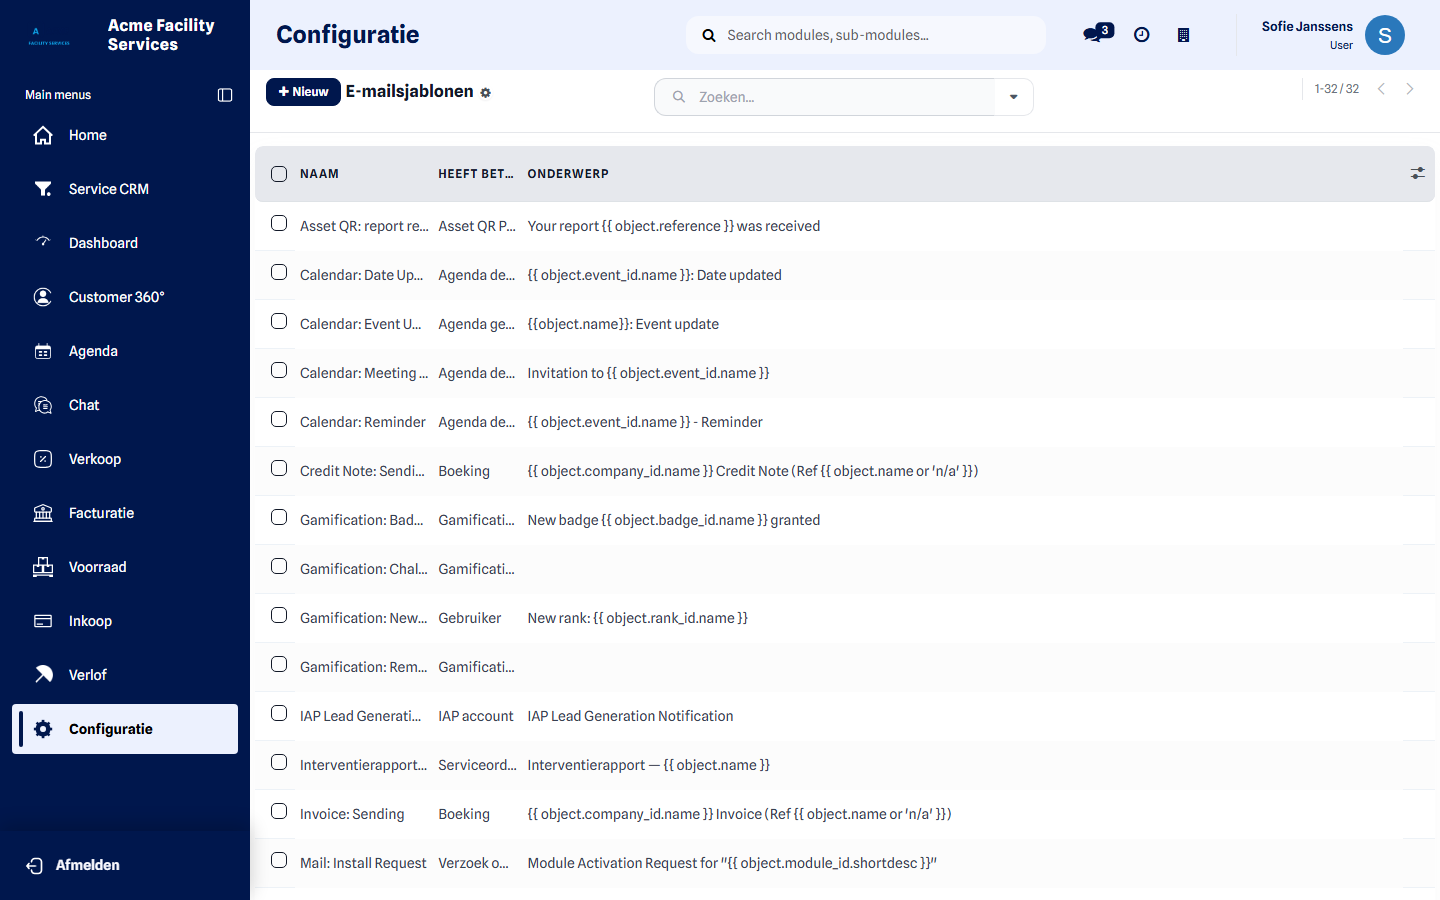The height and width of the screenshot is (900, 1440).
Task: Click 'Gebruiker' model cell
Action: [470, 618]
